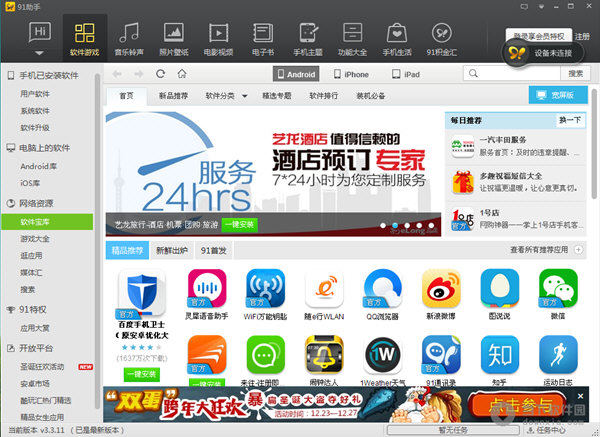The image size is (600, 437).
Task: Open the 音乐铃声 music section
Action: click(x=129, y=39)
